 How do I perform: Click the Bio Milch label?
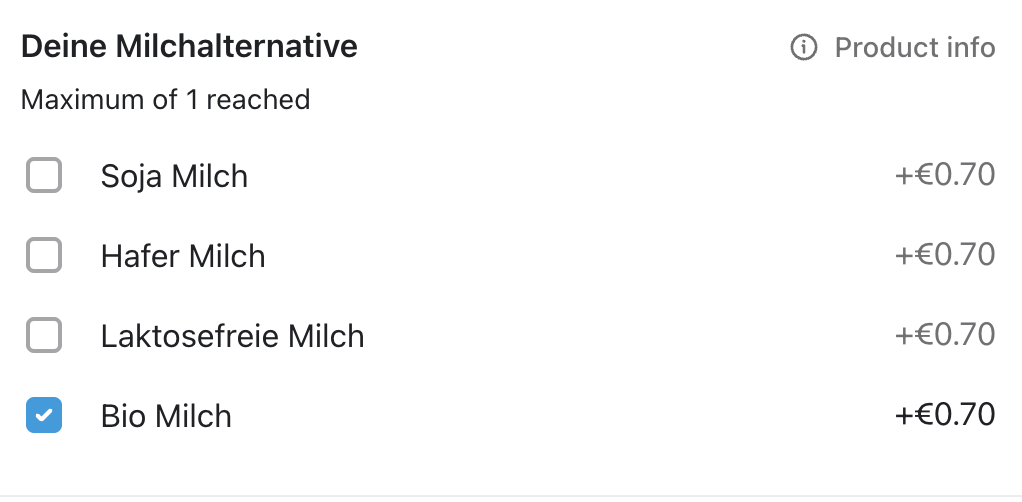pos(166,416)
